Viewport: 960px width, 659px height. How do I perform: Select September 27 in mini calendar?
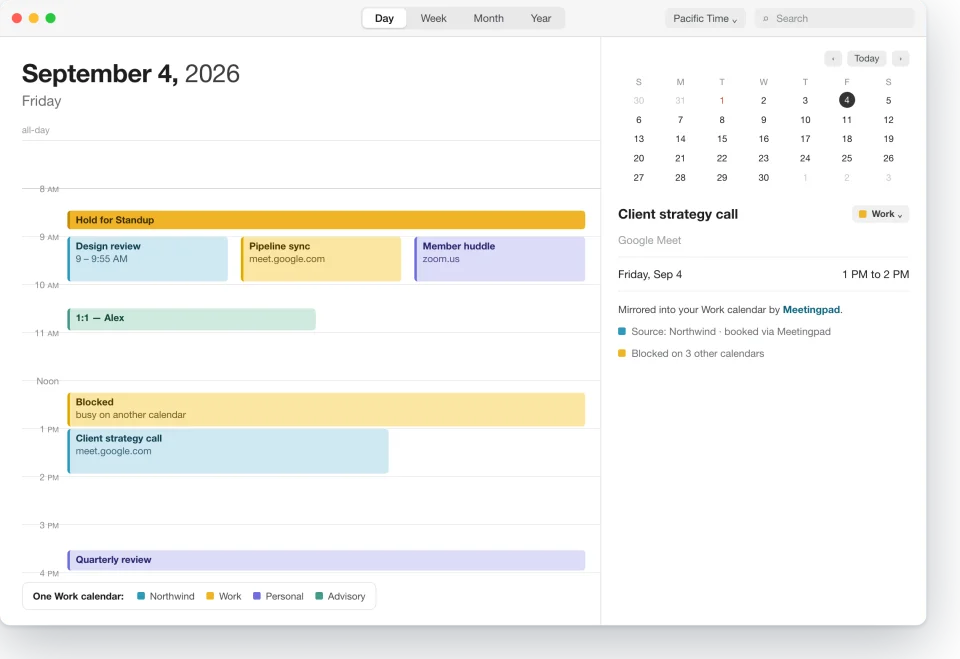[639, 178]
